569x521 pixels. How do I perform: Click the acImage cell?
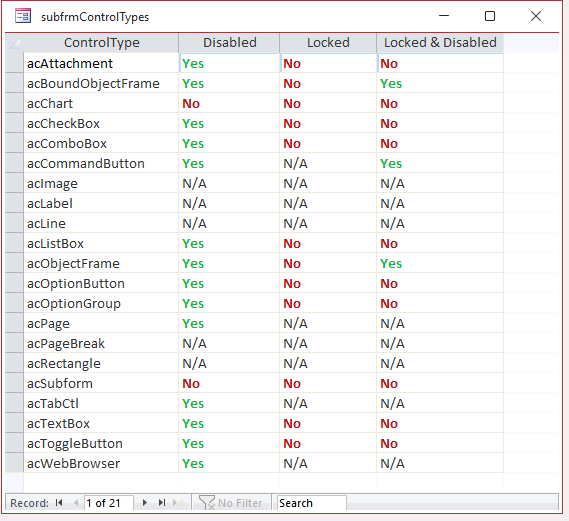click(x=101, y=183)
